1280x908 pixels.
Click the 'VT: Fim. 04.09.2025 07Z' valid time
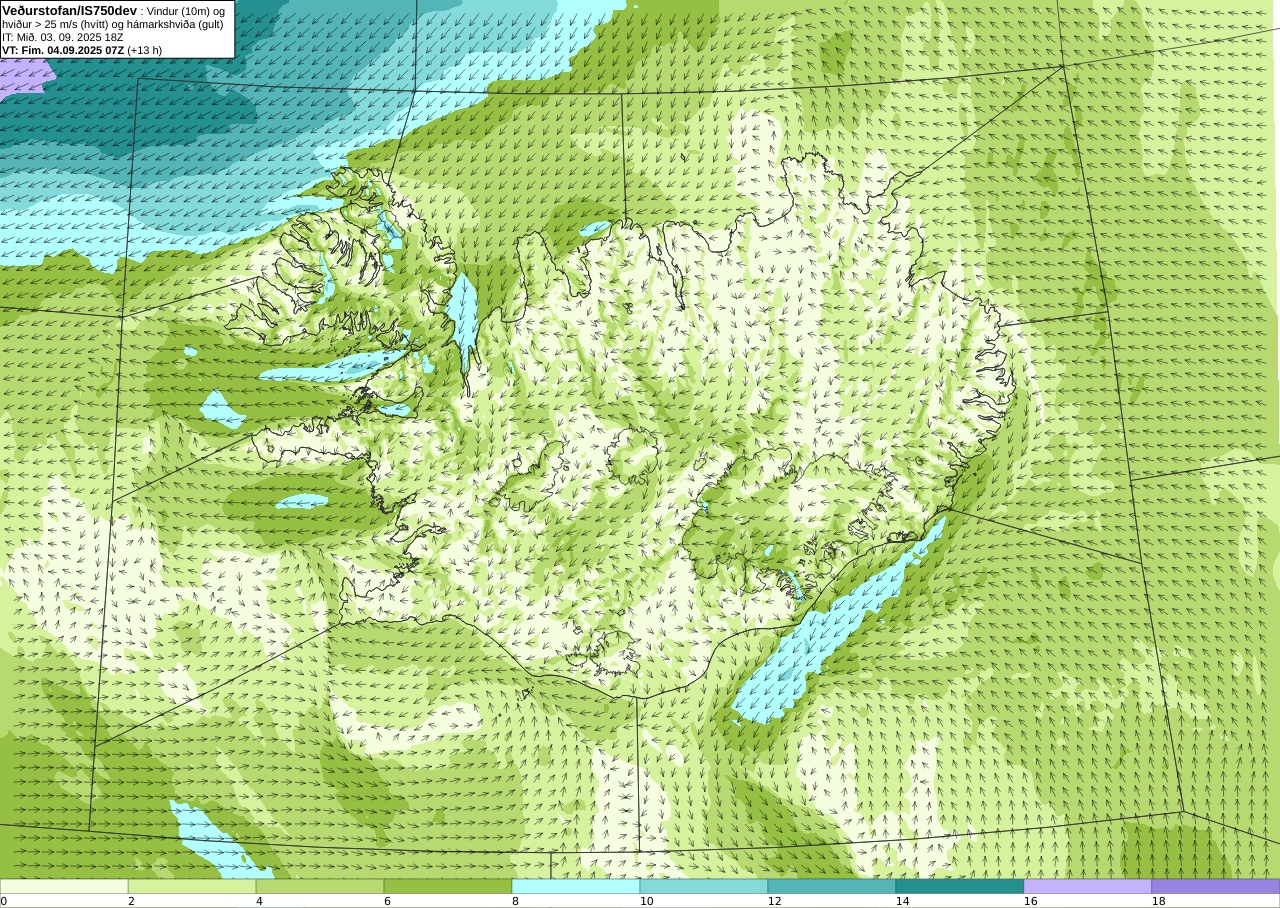pos(63,50)
